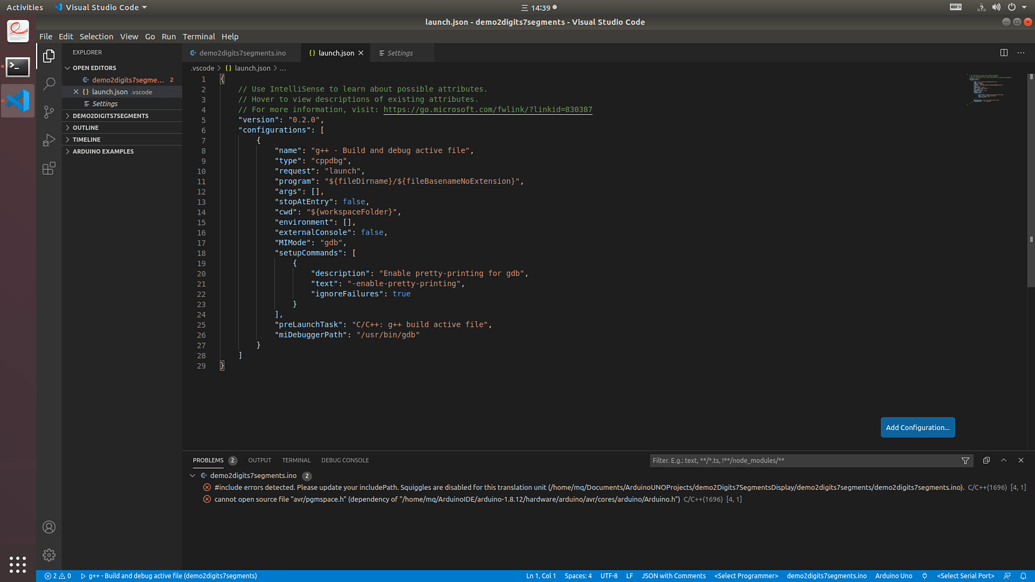The height and width of the screenshot is (582, 1035).
Task: Expand the DEMO2DIGITS7SEGMENTS folder section
Action: coord(110,116)
